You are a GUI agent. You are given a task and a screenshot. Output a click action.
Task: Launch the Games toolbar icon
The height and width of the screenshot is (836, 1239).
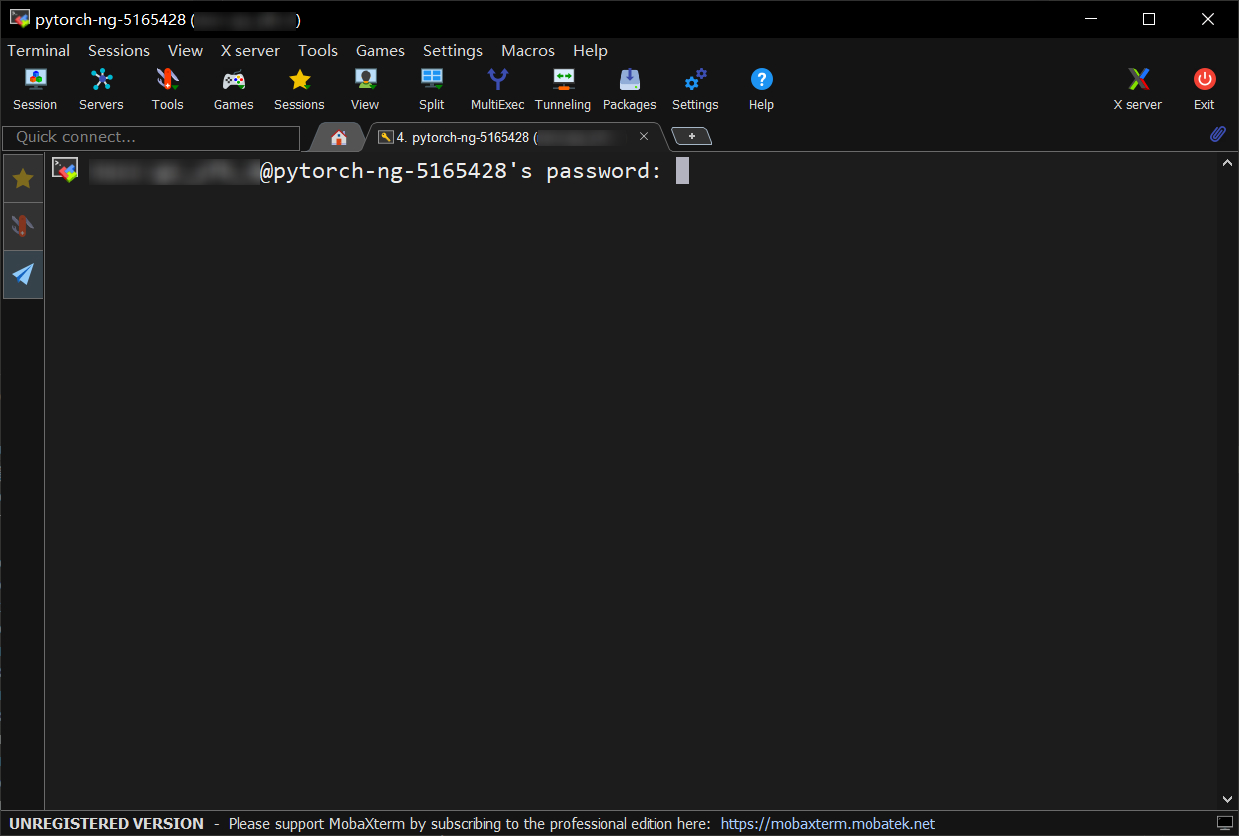(x=233, y=89)
